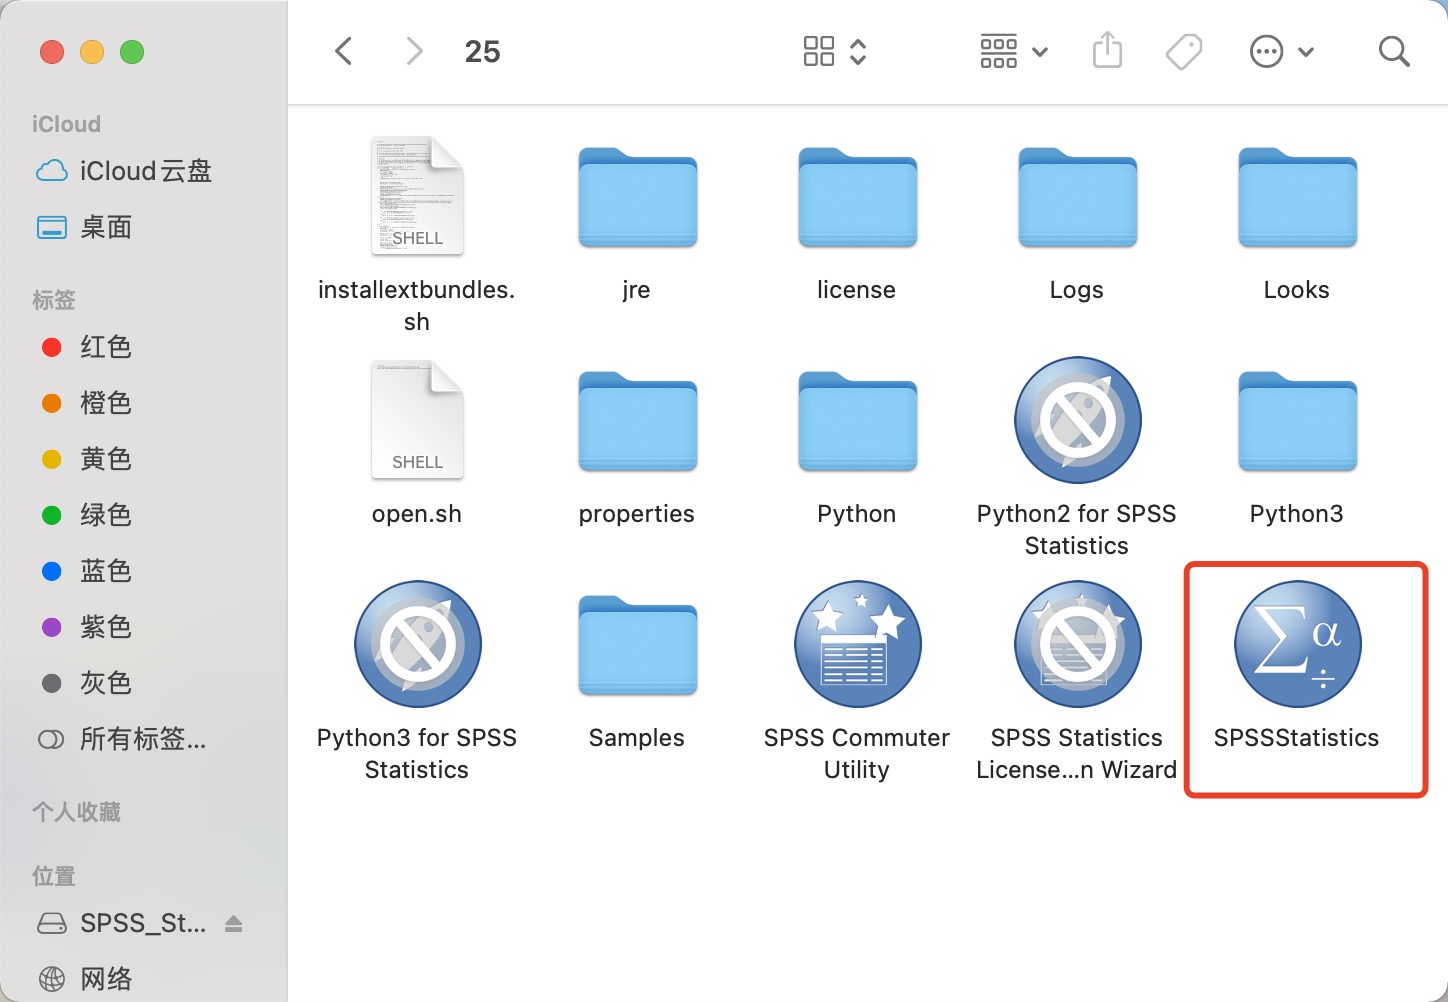Minimize window with the yellow button
The height and width of the screenshot is (1002, 1448).
pyautogui.click(x=92, y=51)
